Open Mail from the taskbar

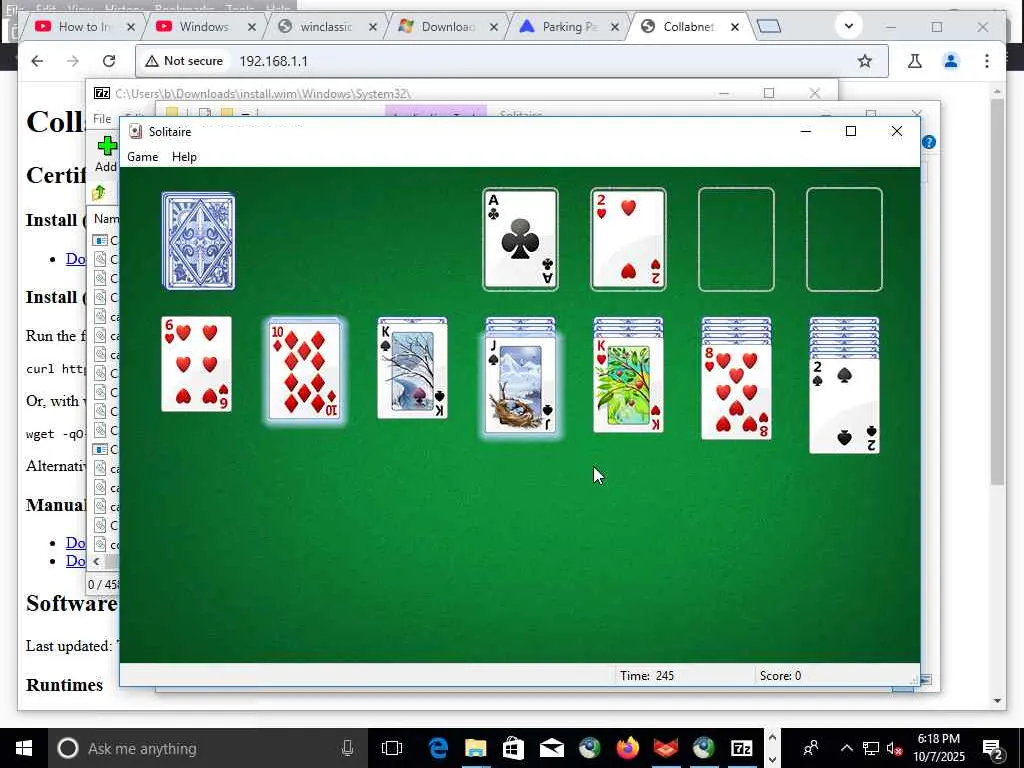(552, 748)
